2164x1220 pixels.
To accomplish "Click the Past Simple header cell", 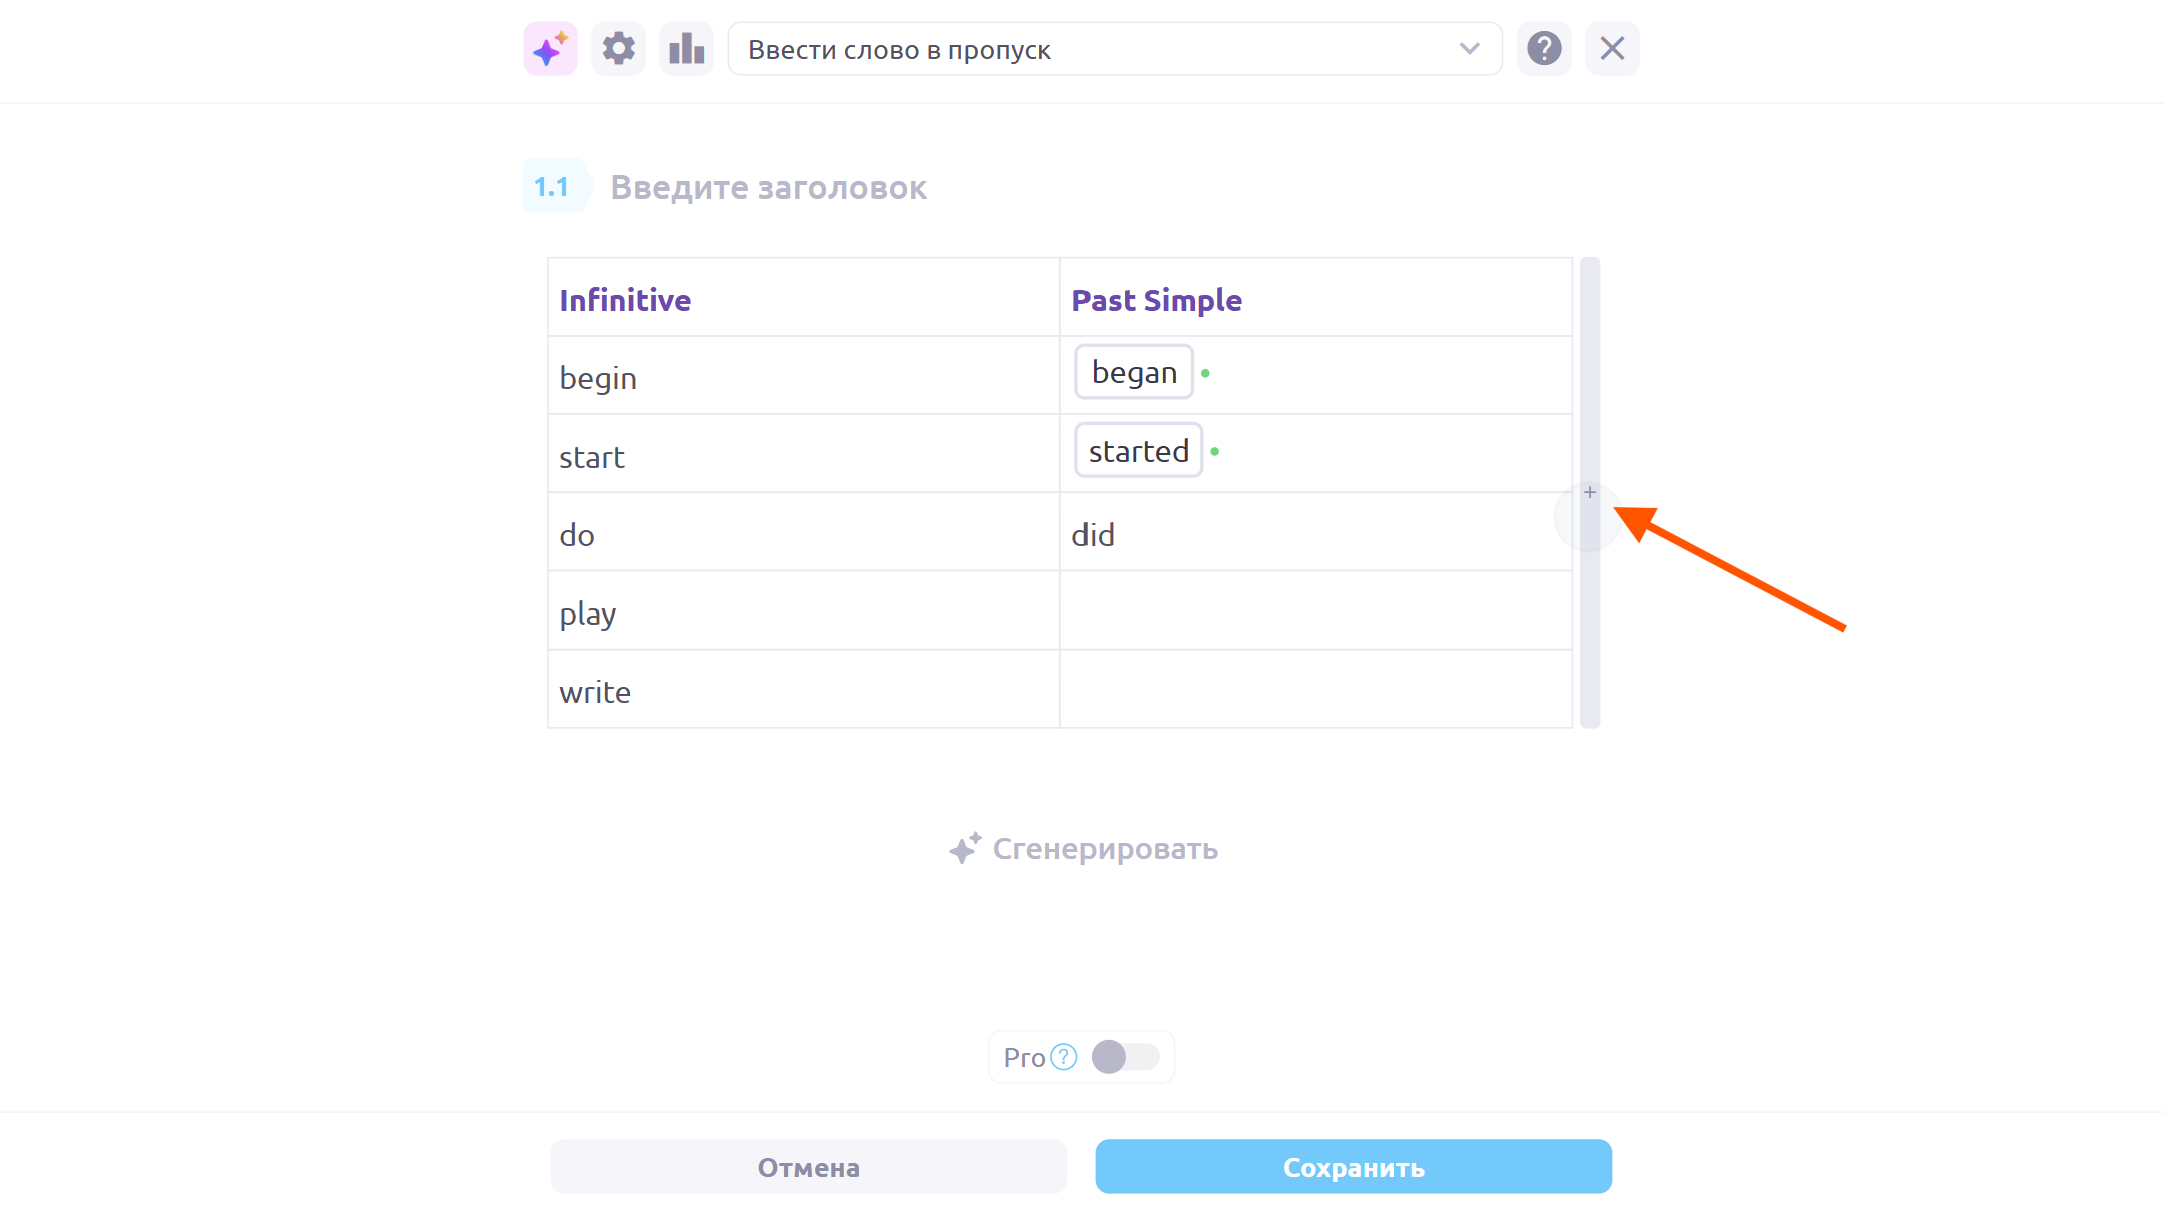I will tap(1314, 300).
